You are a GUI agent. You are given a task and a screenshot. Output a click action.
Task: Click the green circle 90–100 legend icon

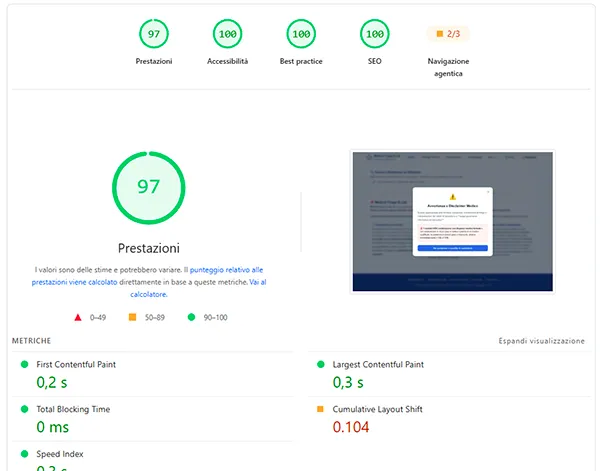click(x=191, y=317)
